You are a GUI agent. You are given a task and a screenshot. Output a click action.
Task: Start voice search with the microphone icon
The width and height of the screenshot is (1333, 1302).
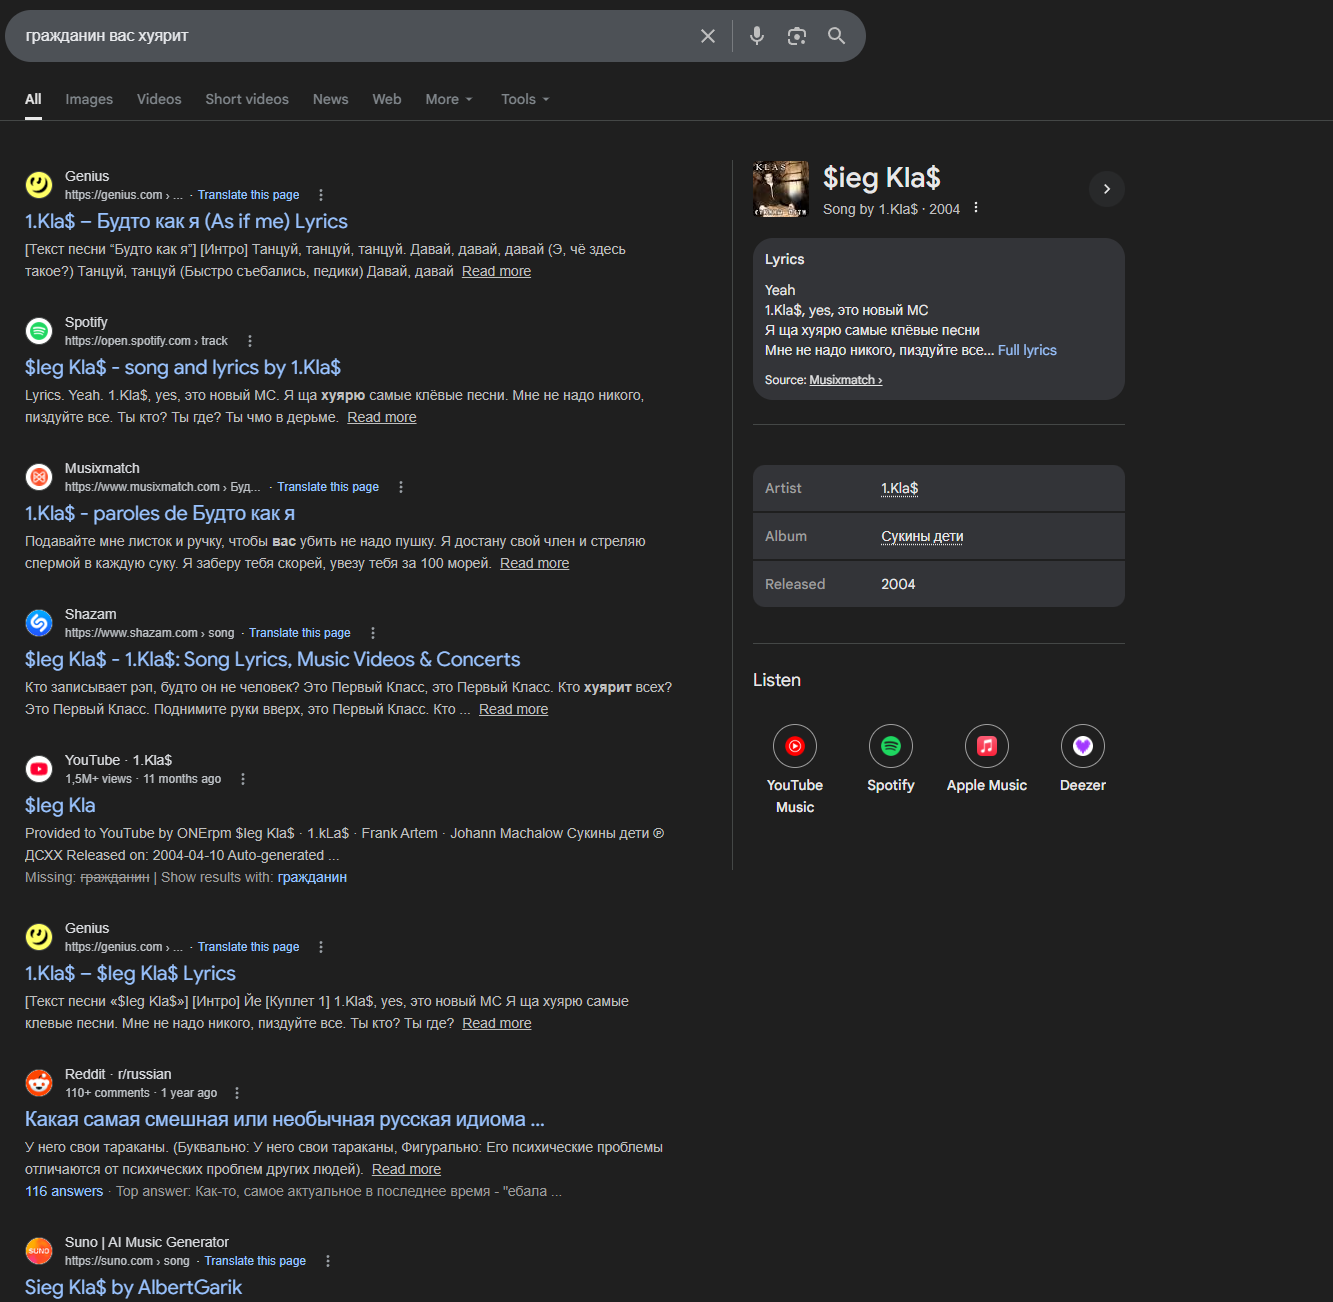(x=757, y=36)
